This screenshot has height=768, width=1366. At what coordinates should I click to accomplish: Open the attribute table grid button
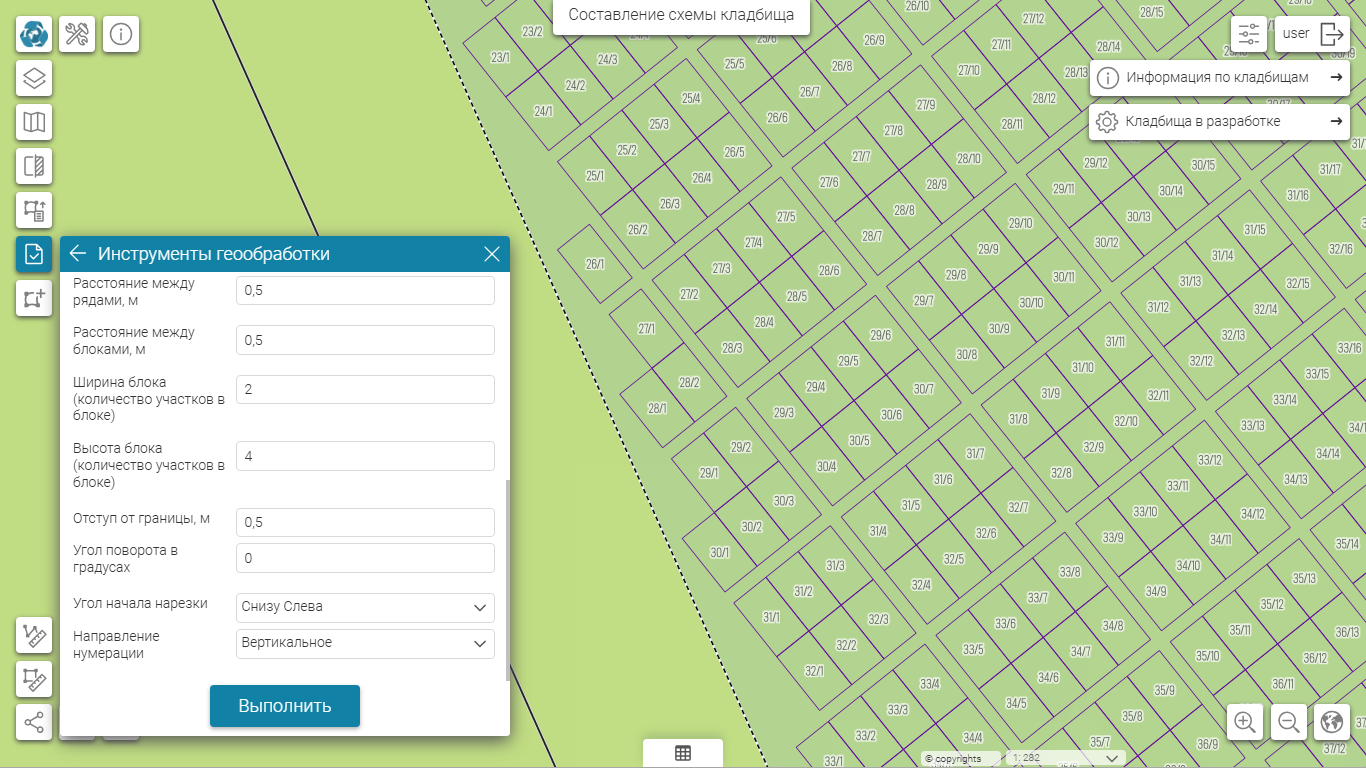pos(683,754)
